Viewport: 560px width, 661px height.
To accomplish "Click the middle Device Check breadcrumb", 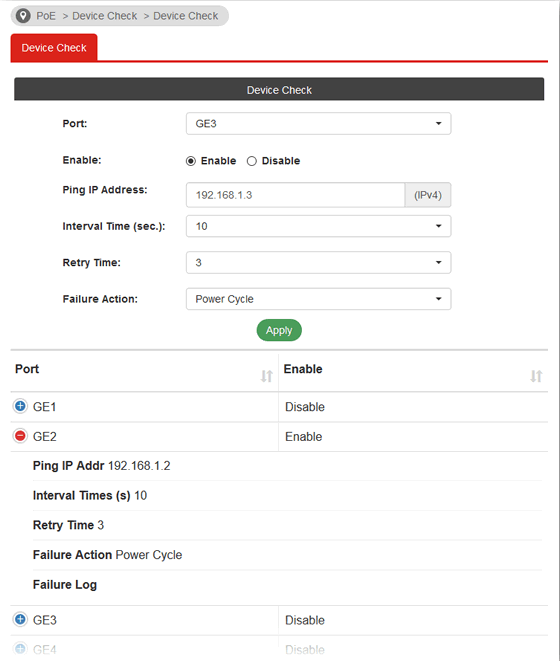I will pos(105,16).
